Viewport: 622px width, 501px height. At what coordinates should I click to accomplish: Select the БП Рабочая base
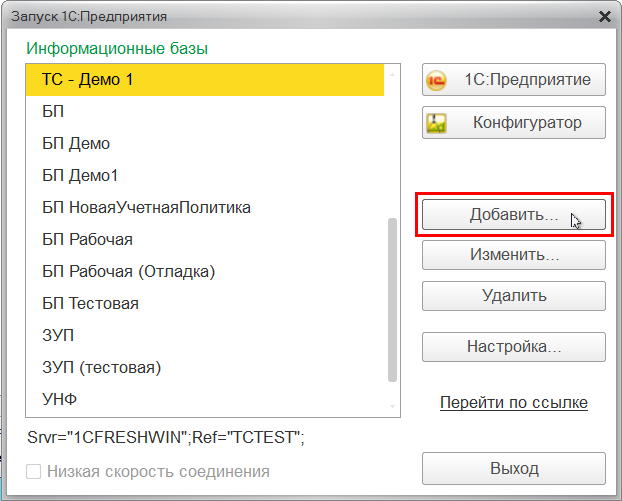(205, 240)
